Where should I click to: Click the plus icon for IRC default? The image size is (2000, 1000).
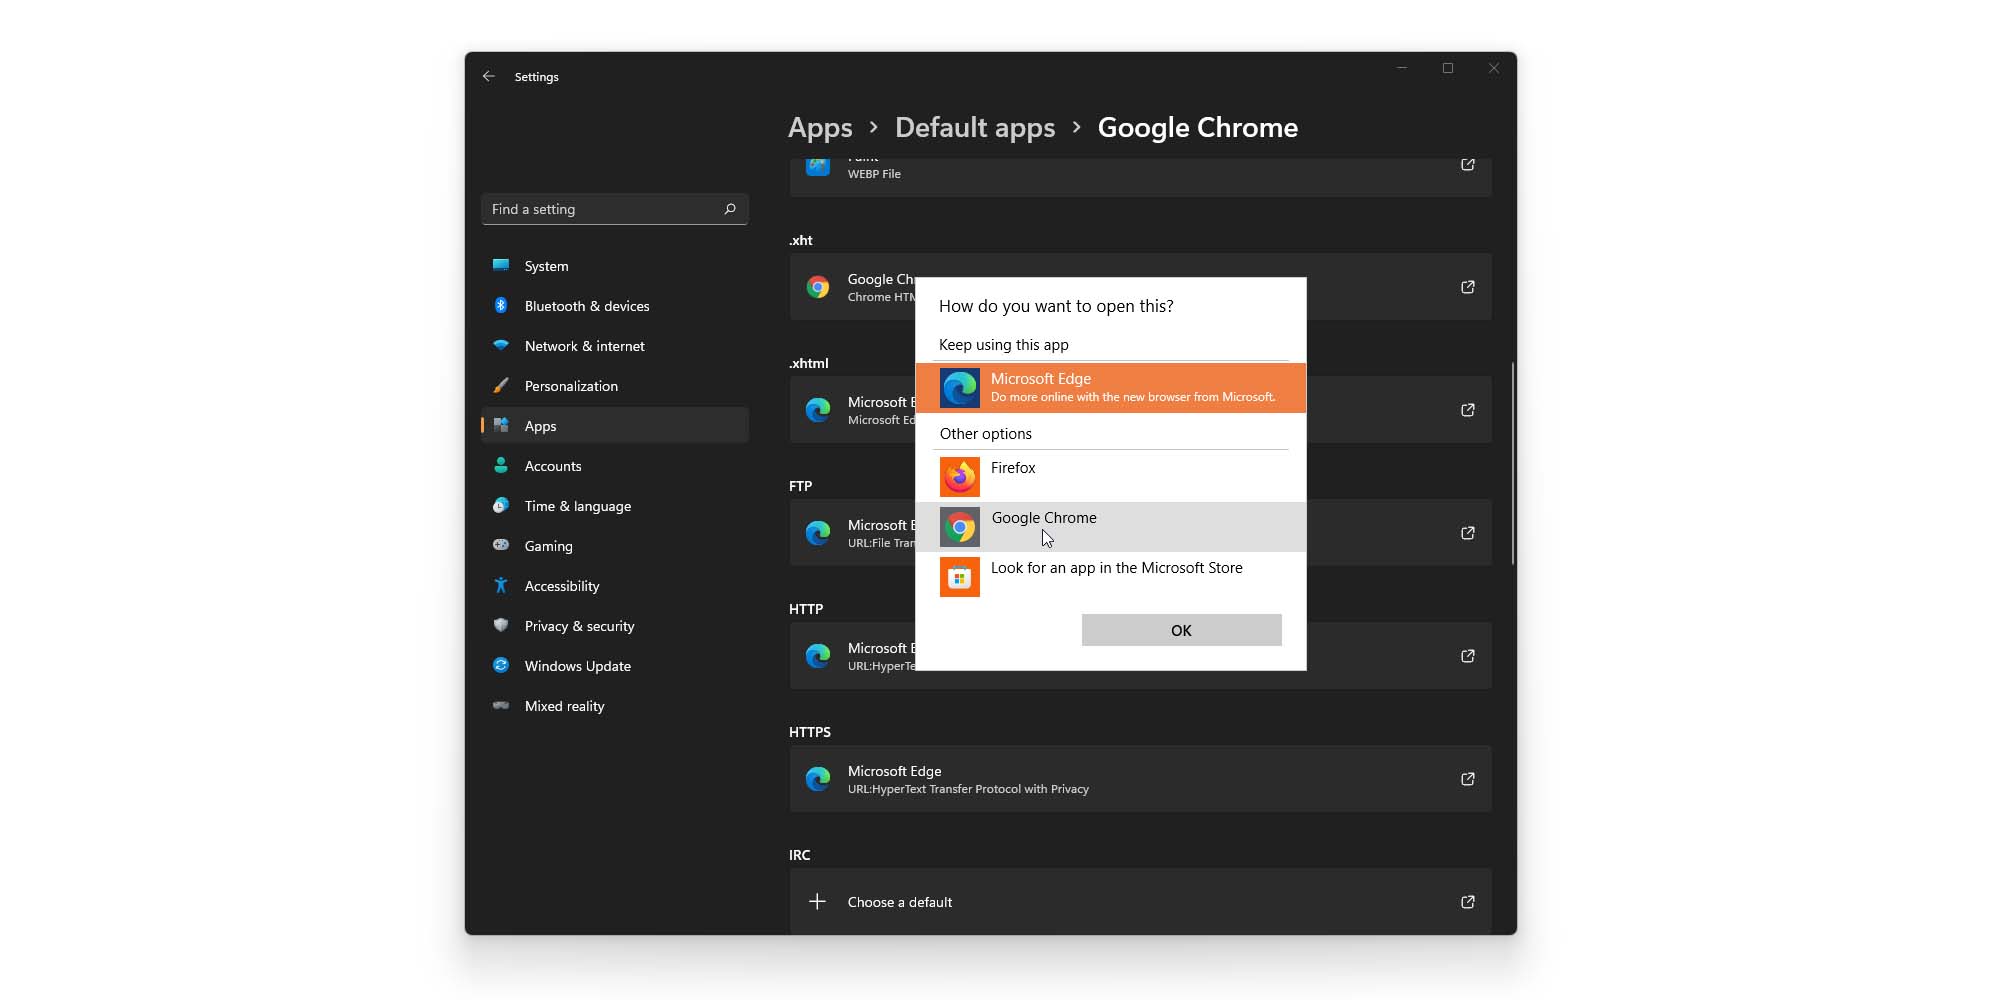pos(817,902)
